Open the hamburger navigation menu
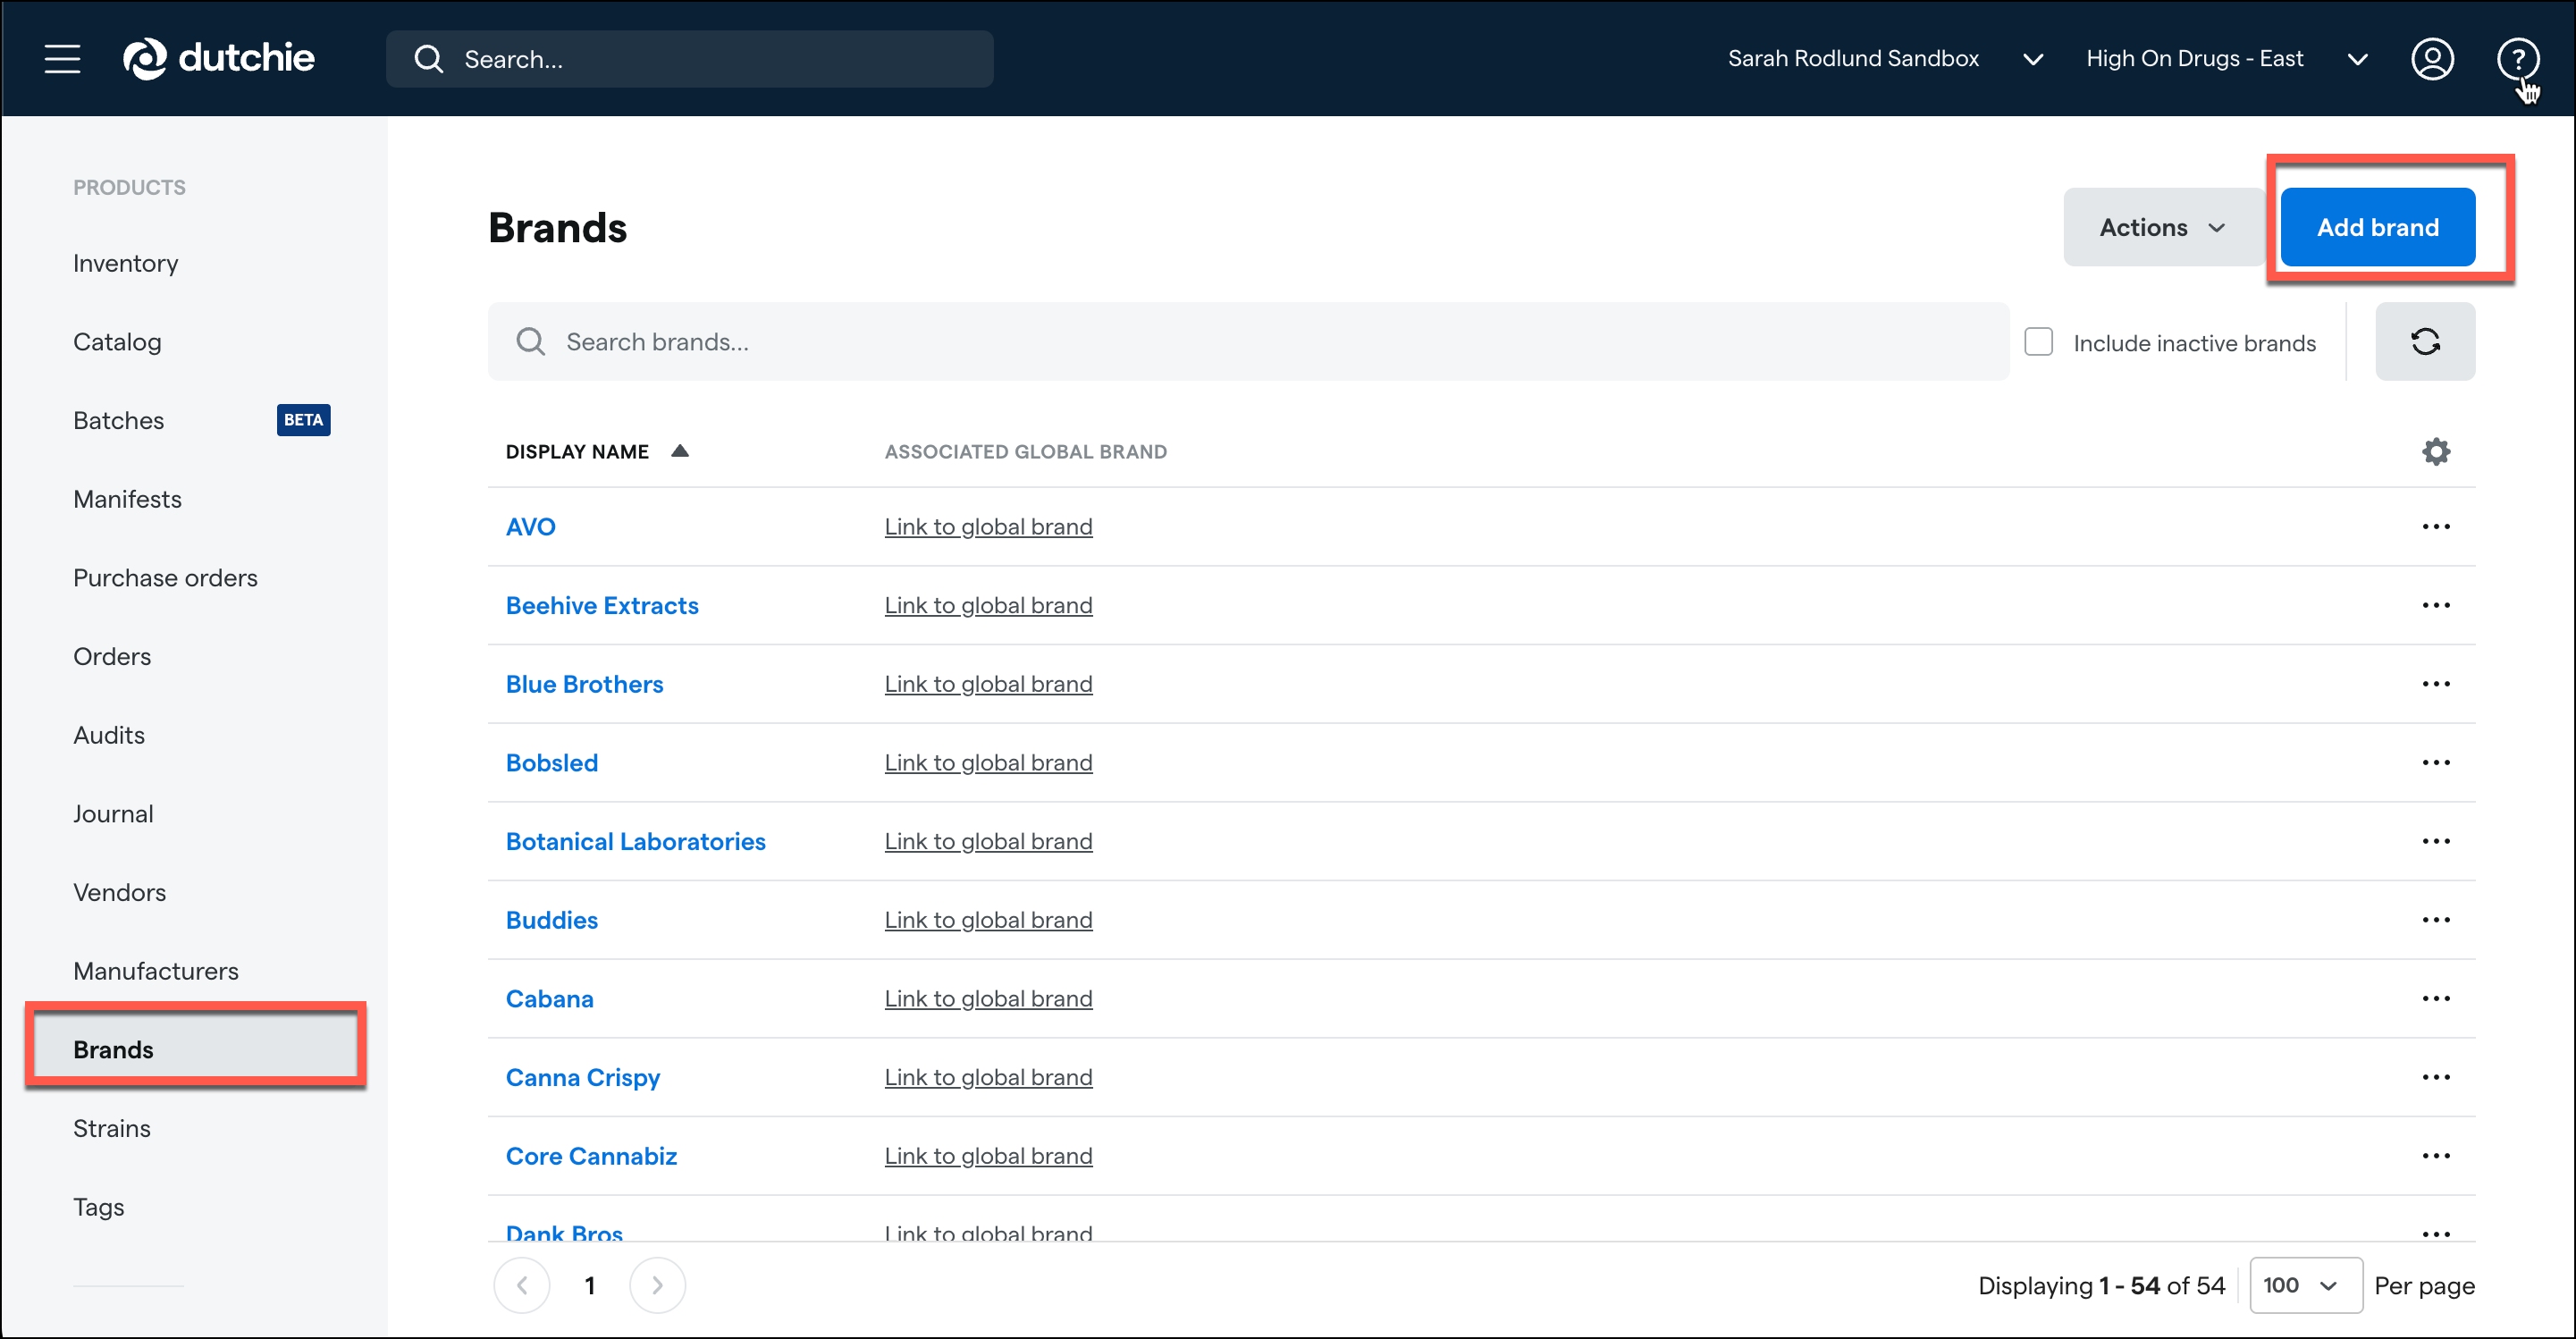The height and width of the screenshot is (1339, 2576). pyautogui.click(x=62, y=59)
